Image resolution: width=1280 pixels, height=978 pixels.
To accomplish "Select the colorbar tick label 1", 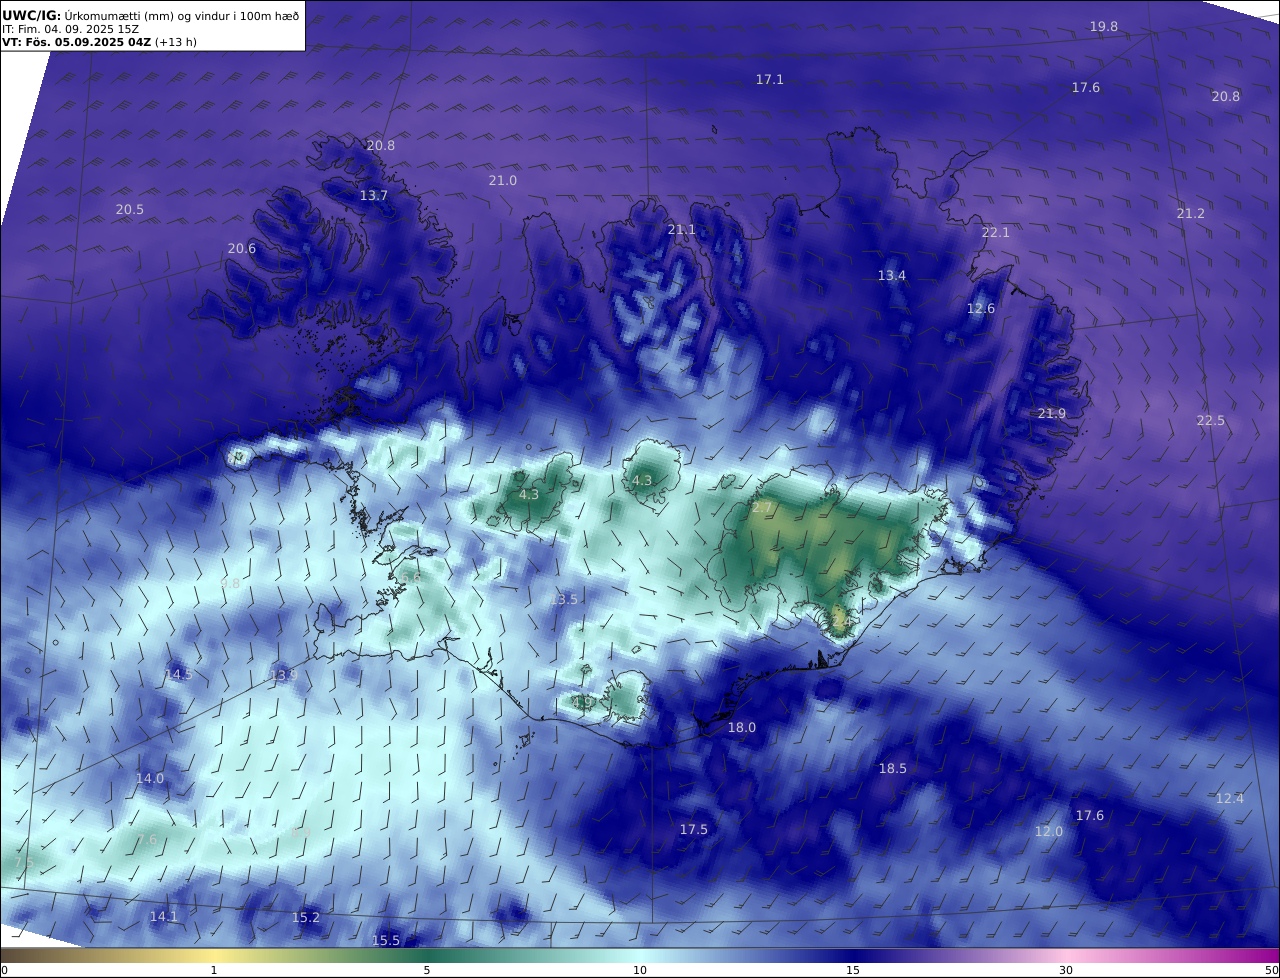I will click(x=214, y=970).
